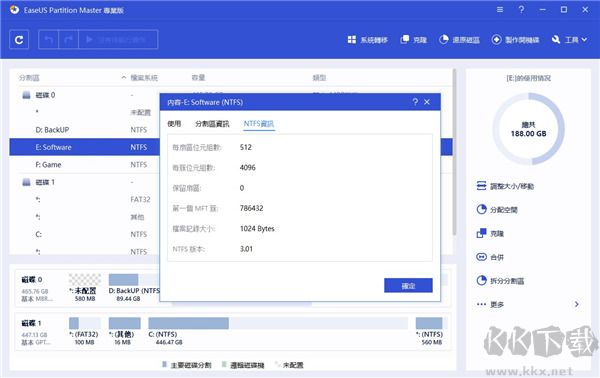Screen dimensions: 600x378
Task: Click the EaseUS Partition Master logo icon
Action: pyautogui.click(x=15, y=10)
